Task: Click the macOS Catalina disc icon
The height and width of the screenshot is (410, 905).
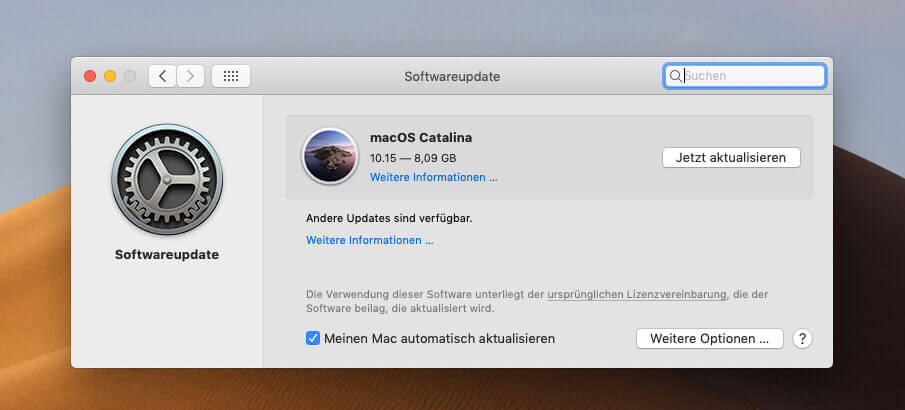Action: tap(329, 157)
